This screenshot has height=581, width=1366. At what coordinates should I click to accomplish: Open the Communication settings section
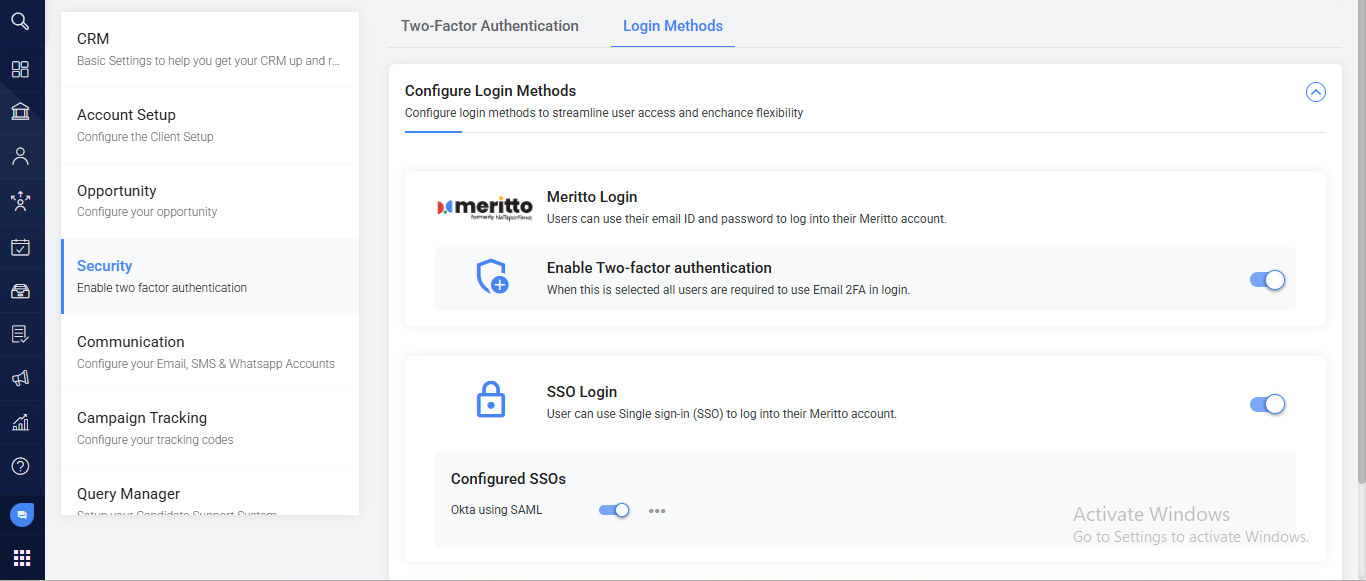pos(210,353)
